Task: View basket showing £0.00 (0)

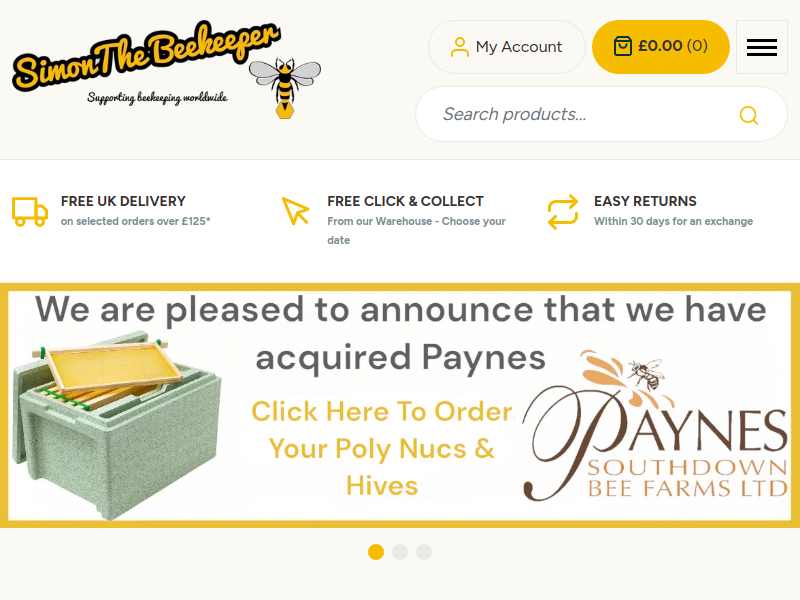Action: [x=661, y=47]
